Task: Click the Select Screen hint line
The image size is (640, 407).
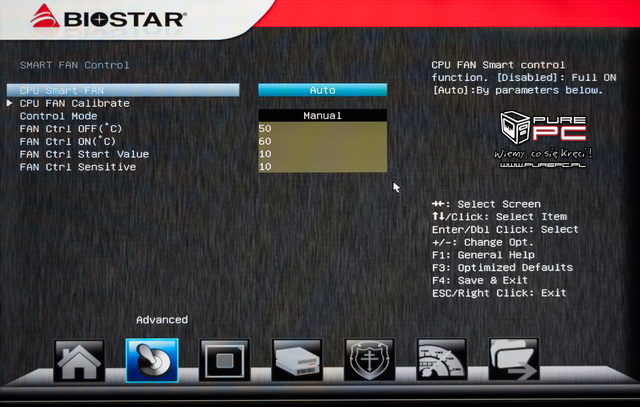Action: click(x=486, y=204)
